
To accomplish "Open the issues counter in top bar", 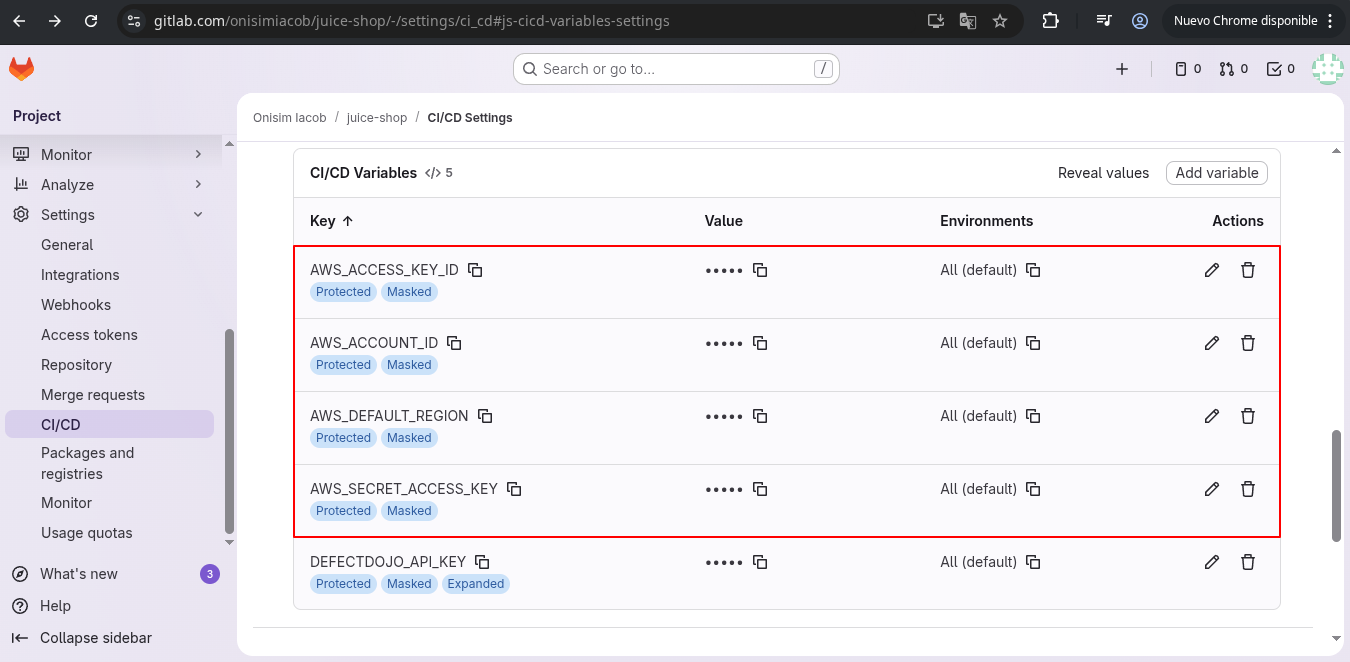I will [1187, 69].
